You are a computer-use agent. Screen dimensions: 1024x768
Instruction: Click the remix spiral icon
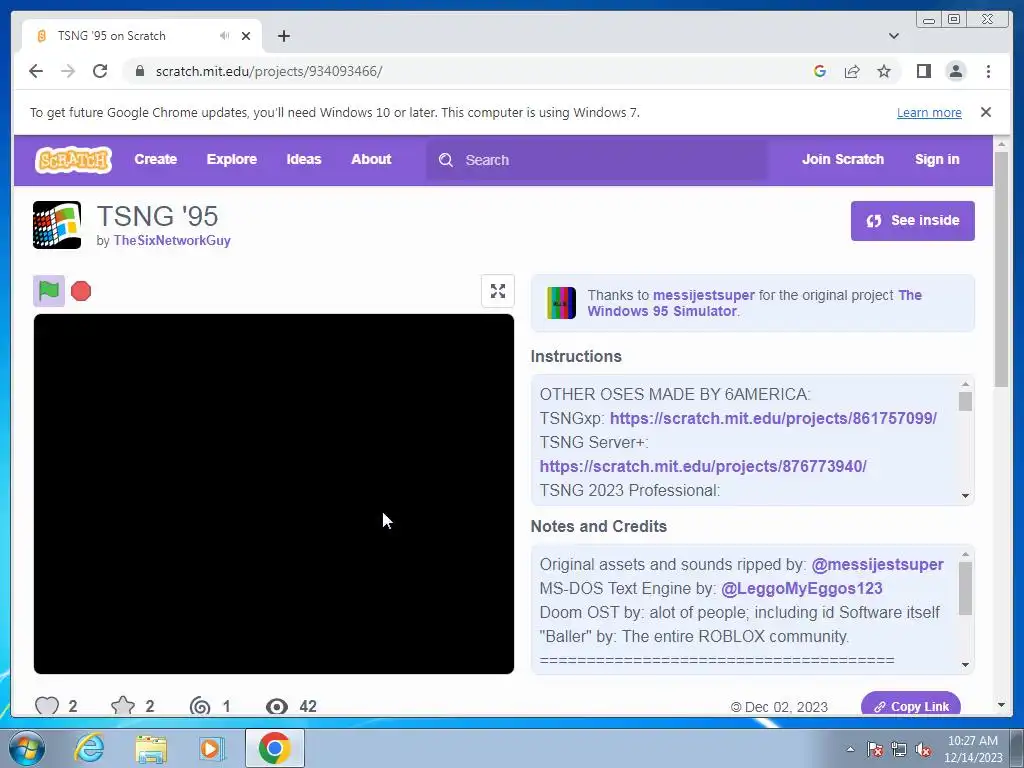pyautogui.click(x=200, y=706)
